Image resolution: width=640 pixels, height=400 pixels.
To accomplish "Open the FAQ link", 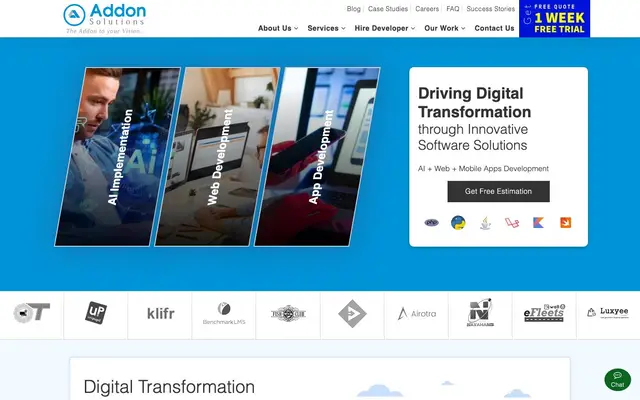I will (x=453, y=9).
